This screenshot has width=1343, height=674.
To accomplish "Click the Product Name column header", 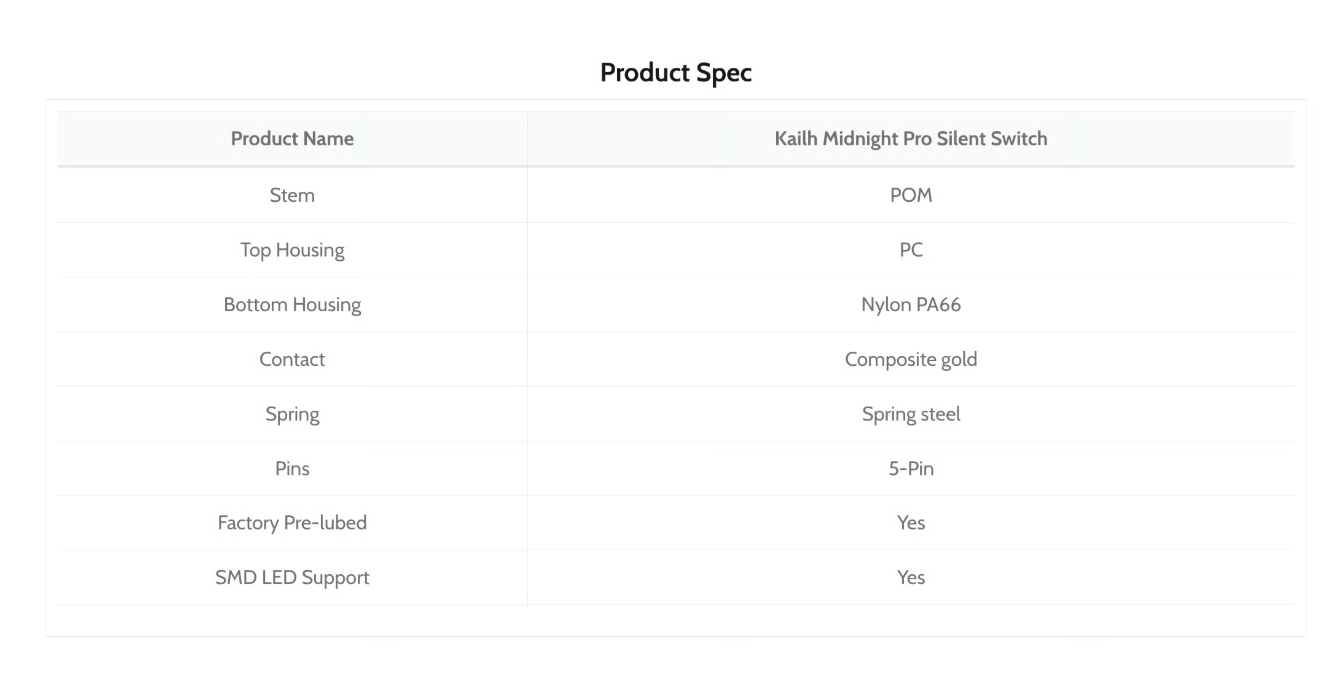I will pyautogui.click(x=292, y=139).
